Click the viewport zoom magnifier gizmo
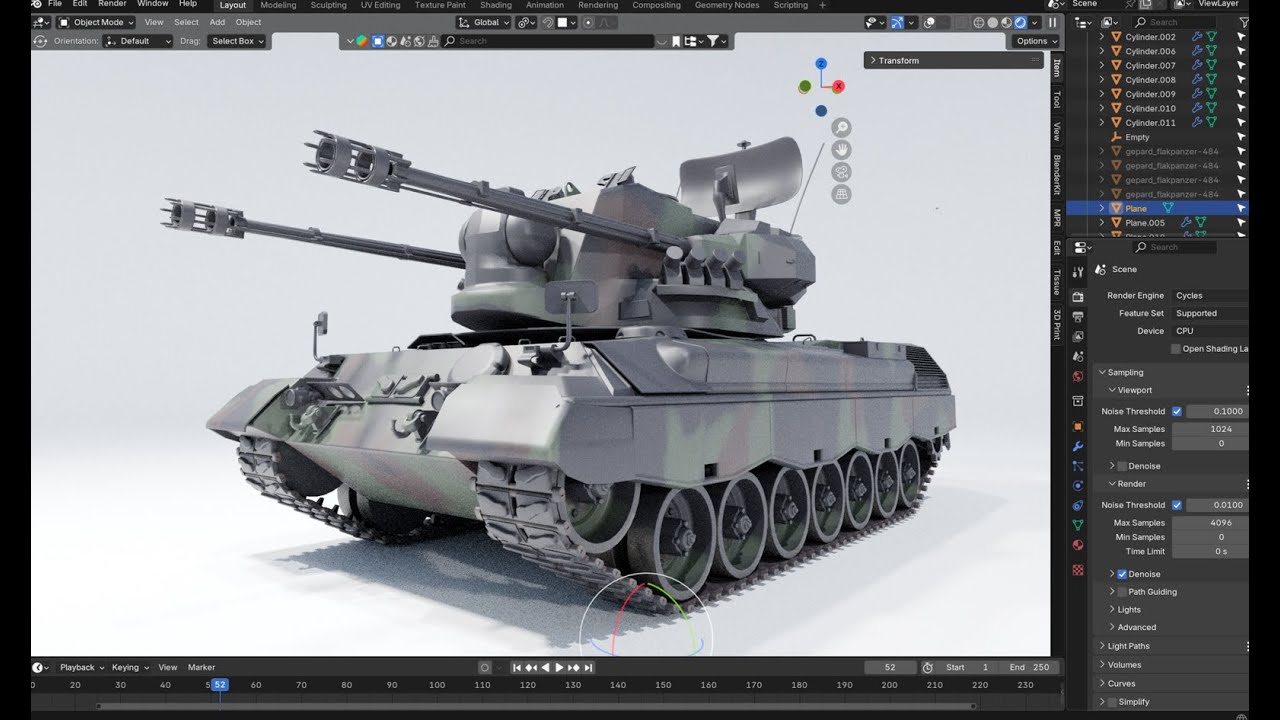The width and height of the screenshot is (1280, 720). point(842,127)
